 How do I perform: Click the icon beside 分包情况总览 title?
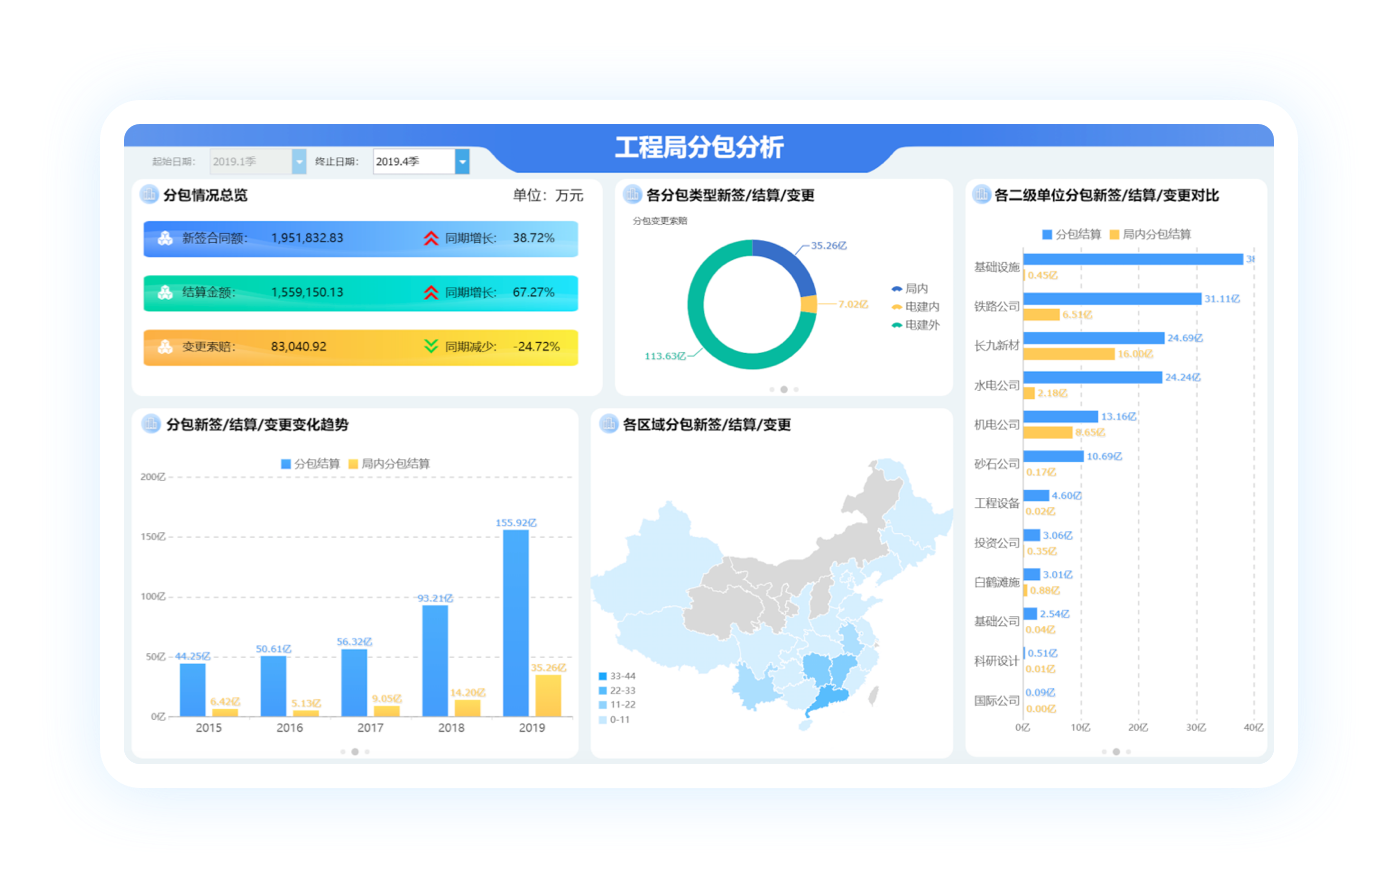click(x=149, y=195)
